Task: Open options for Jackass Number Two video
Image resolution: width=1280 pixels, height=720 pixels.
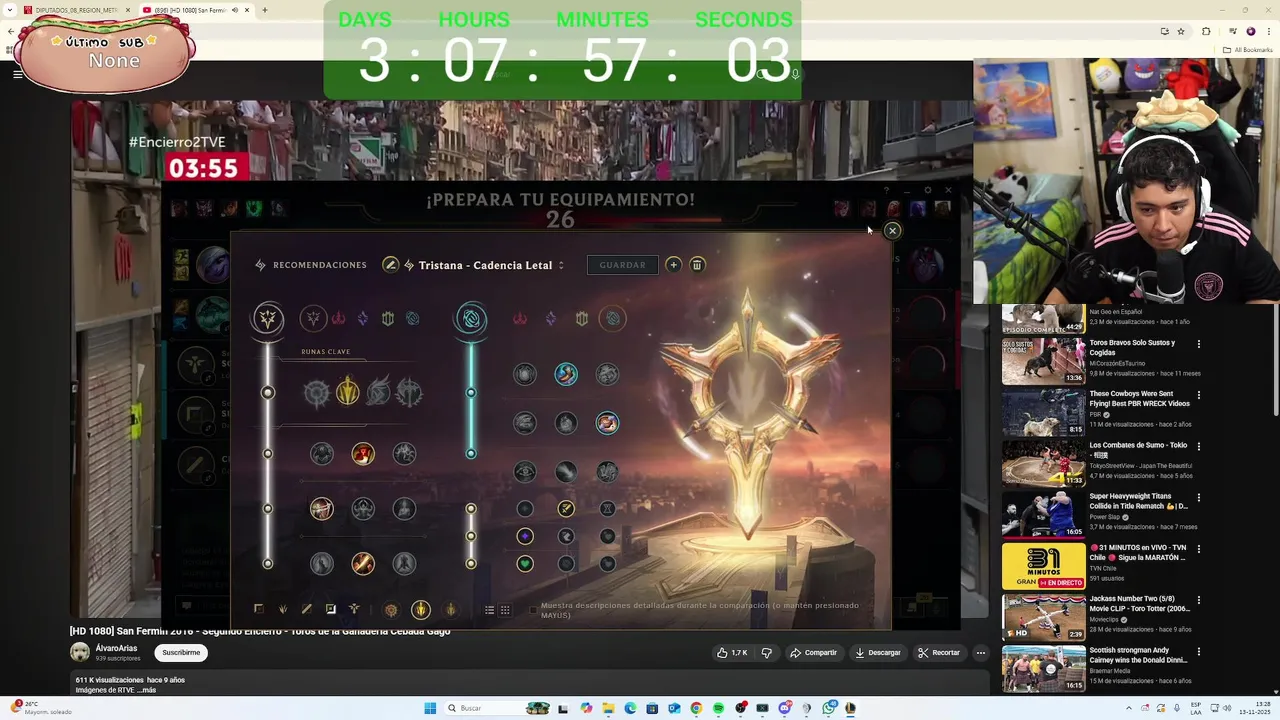Action: point(1198,601)
